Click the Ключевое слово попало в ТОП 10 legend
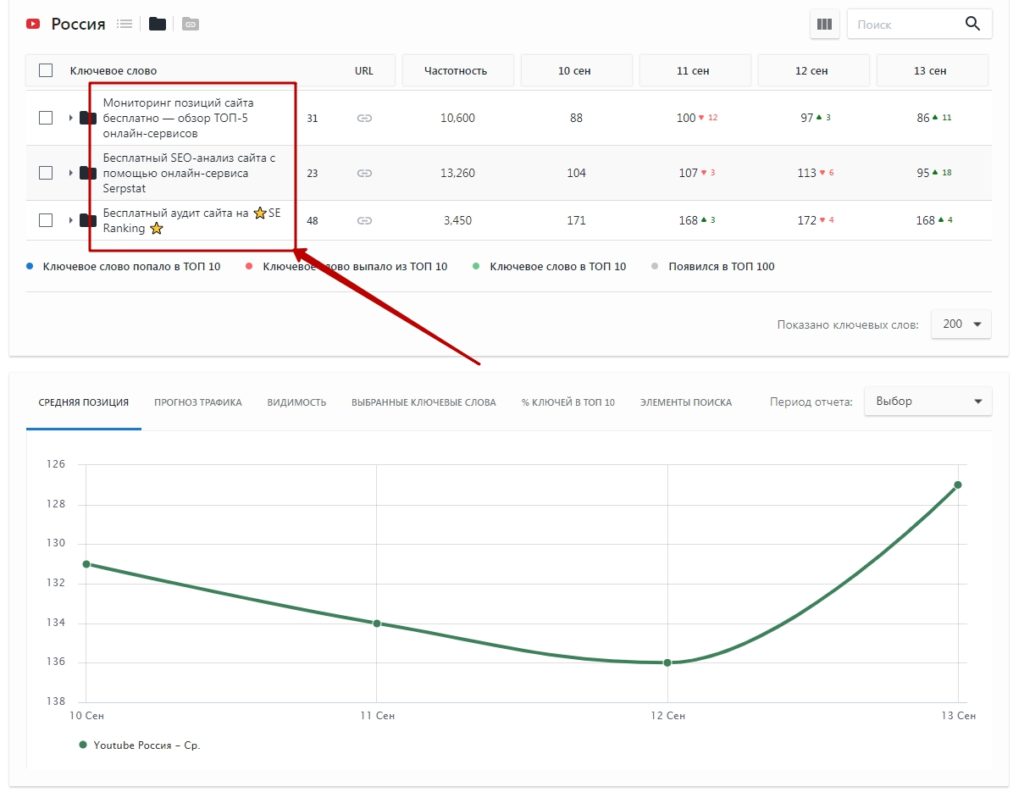This screenshot has width=1024, height=798. pos(123,266)
